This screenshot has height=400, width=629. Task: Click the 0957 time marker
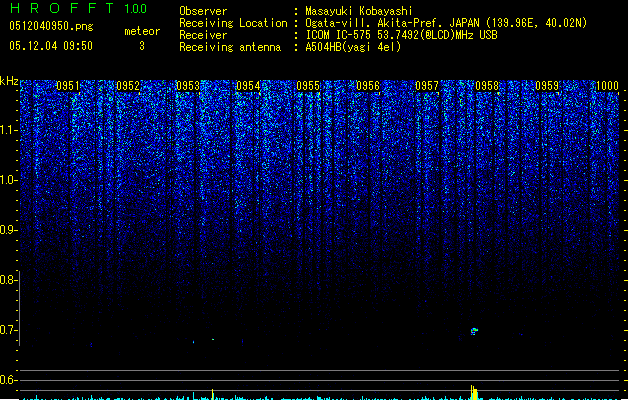427,86
